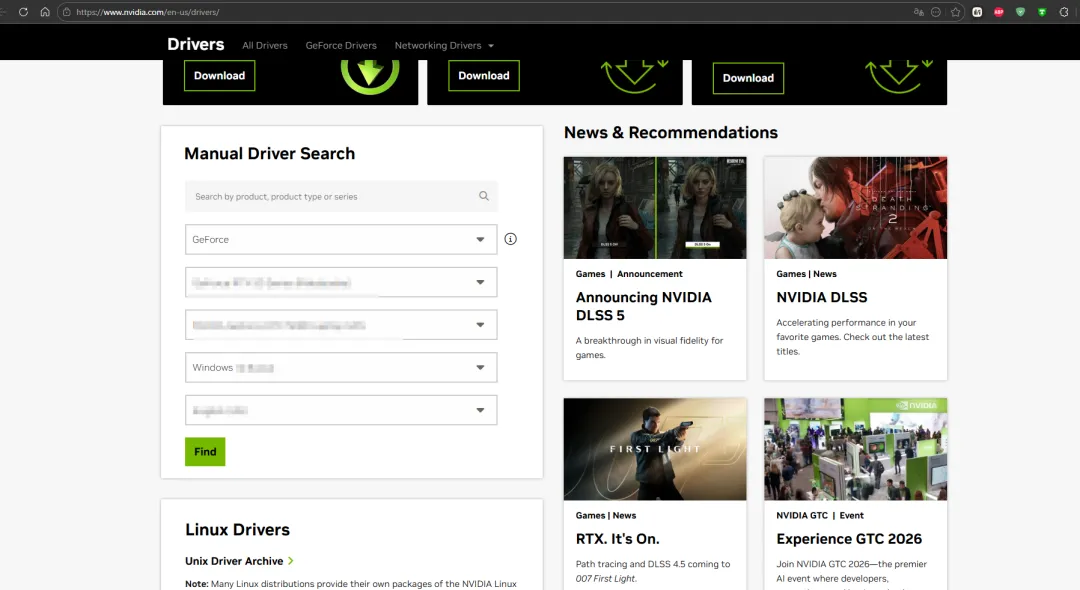The width and height of the screenshot is (1080, 590).
Task: Reload the page with the refresh icon
Action: 23,12
